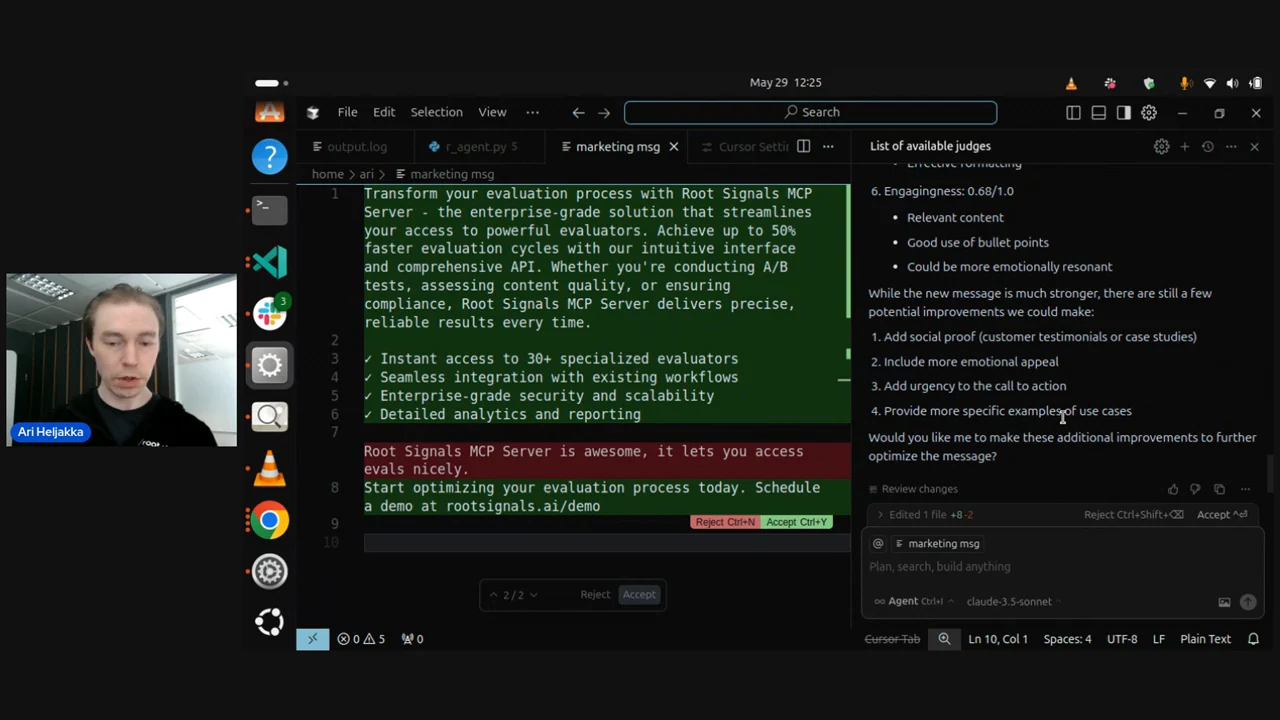1280x720 pixels.
Task: Change the UTF-8 encoding setting
Action: click(1122, 639)
